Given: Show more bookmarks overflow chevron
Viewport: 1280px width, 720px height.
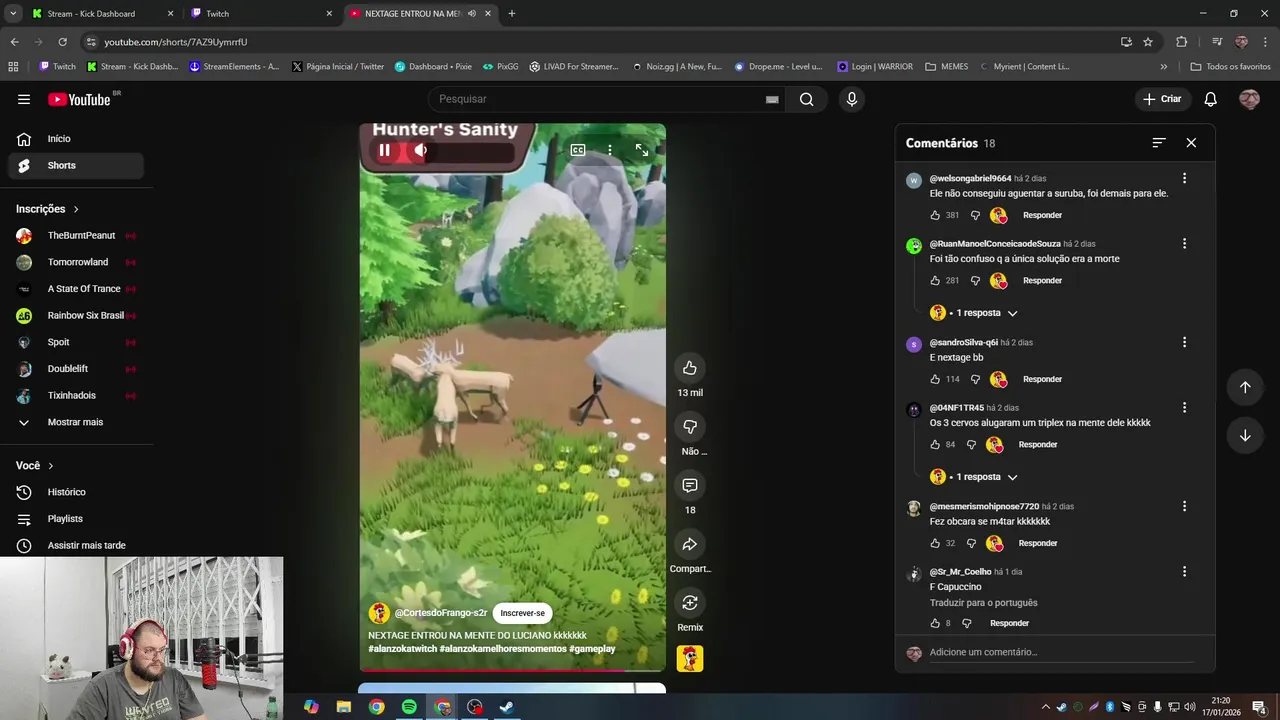Looking at the screenshot, I should [x=1163, y=67].
